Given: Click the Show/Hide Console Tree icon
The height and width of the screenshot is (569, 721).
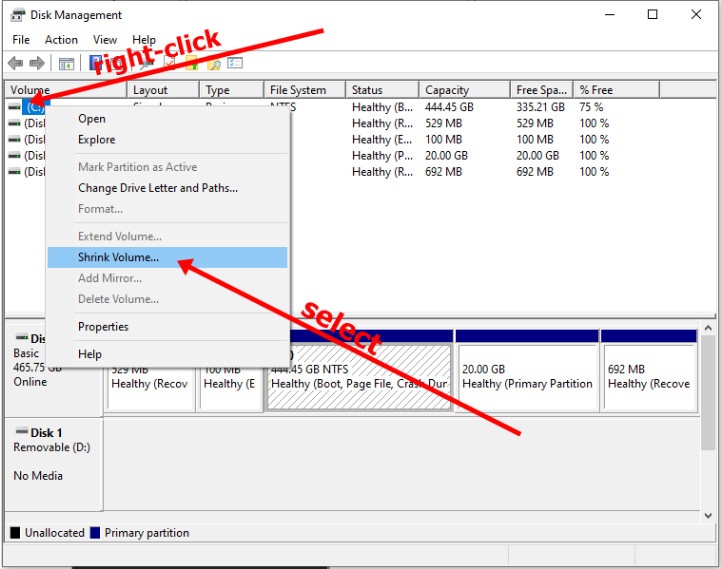Looking at the screenshot, I should point(67,63).
